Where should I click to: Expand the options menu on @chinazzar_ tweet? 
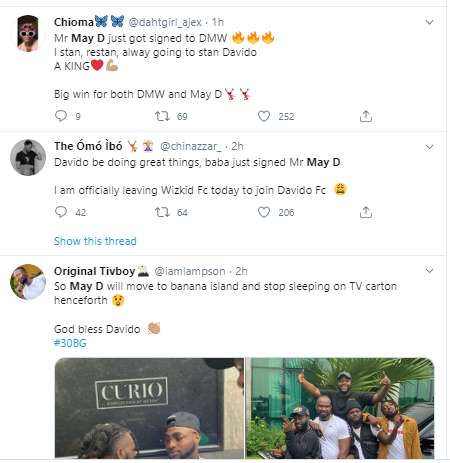429,147
